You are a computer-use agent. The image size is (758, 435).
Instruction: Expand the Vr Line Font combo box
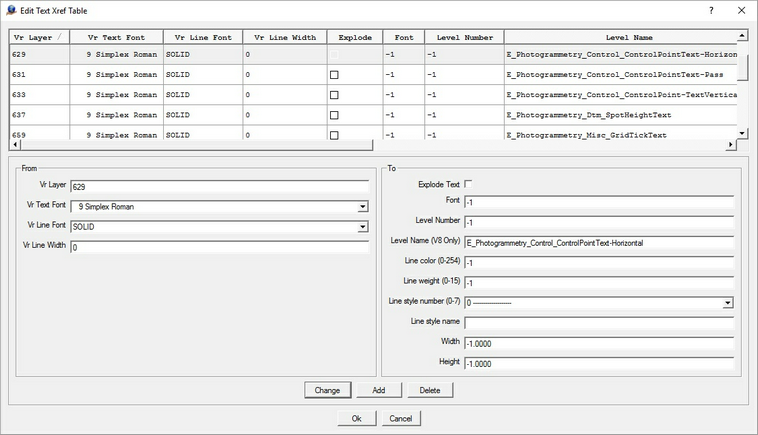[x=362, y=227]
